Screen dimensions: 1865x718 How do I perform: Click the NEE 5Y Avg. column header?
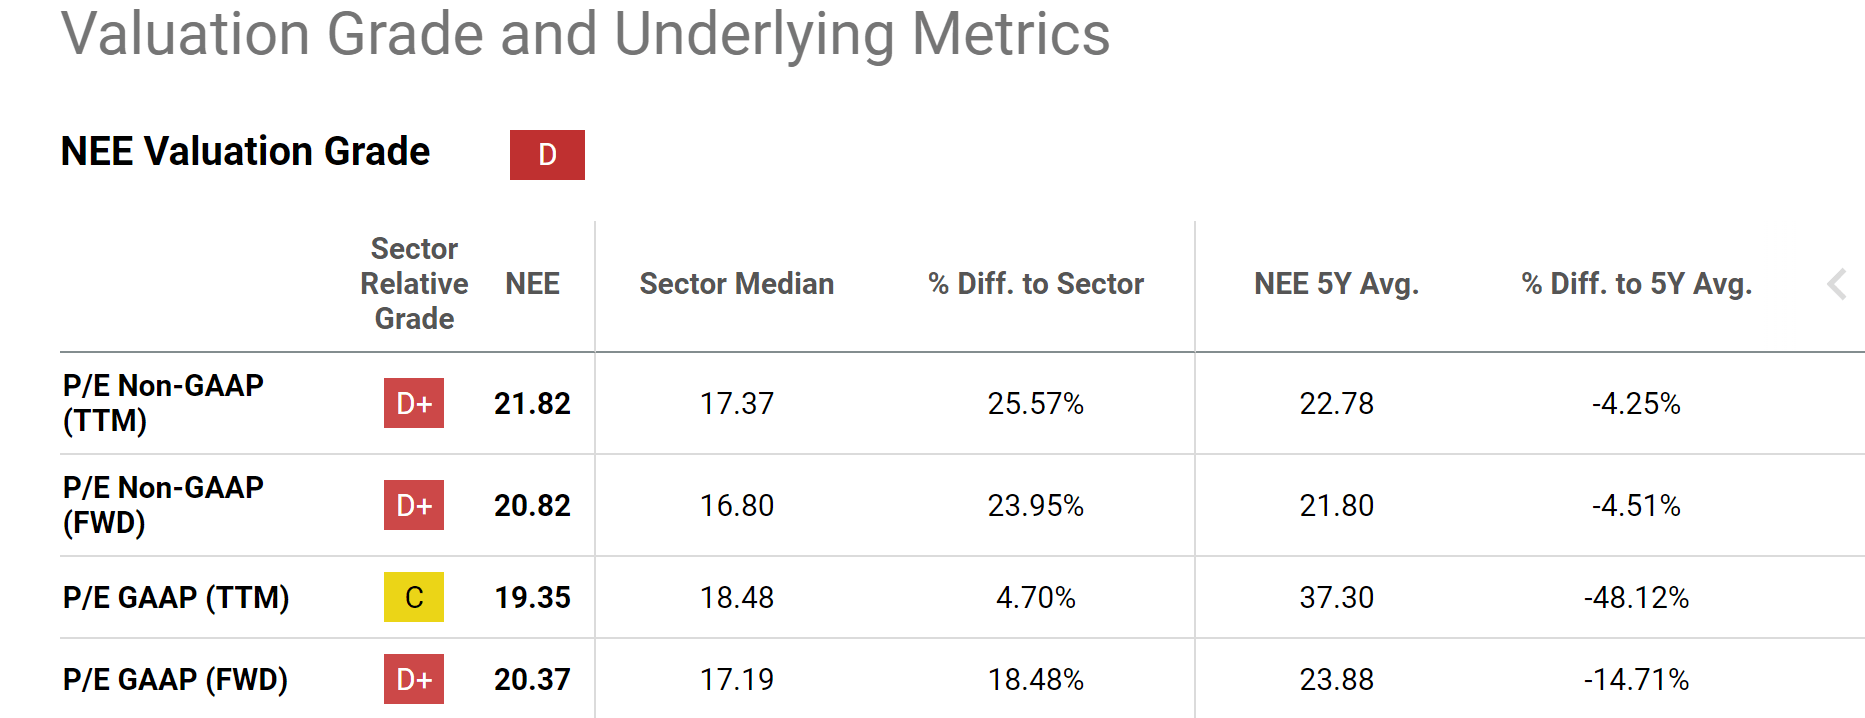point(1336,284)
